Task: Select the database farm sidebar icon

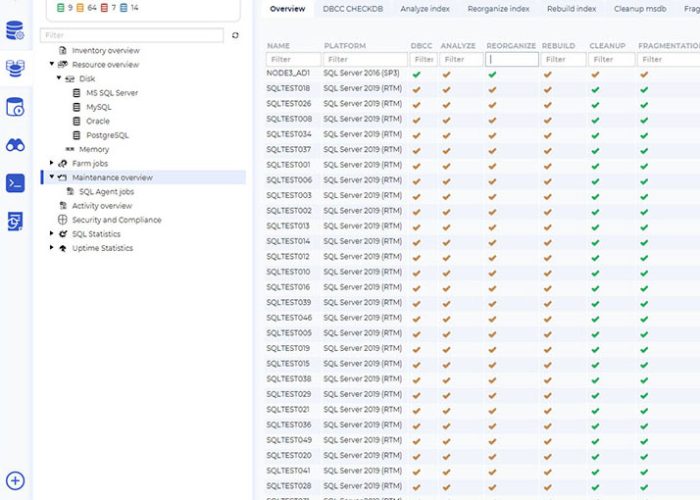Action: pyautogui.click(x=15, y=68)
